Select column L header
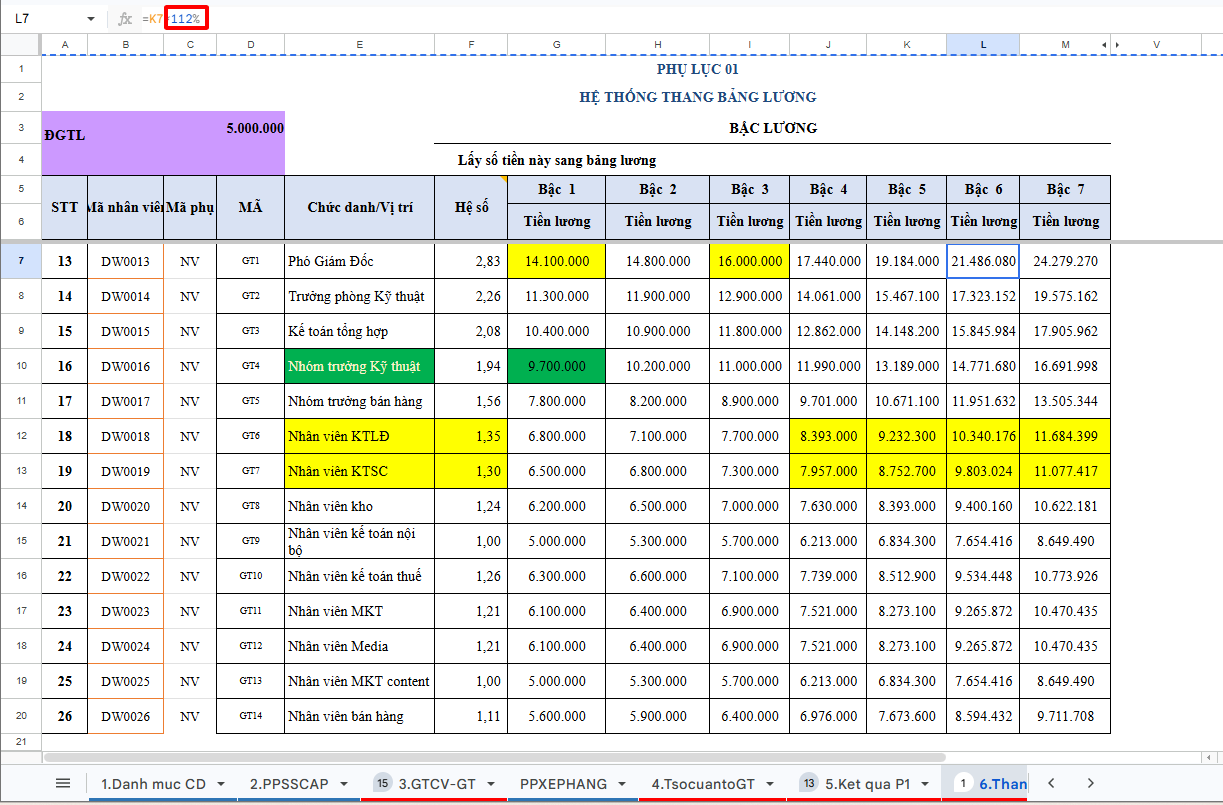1223x805 pixels. 983,45
